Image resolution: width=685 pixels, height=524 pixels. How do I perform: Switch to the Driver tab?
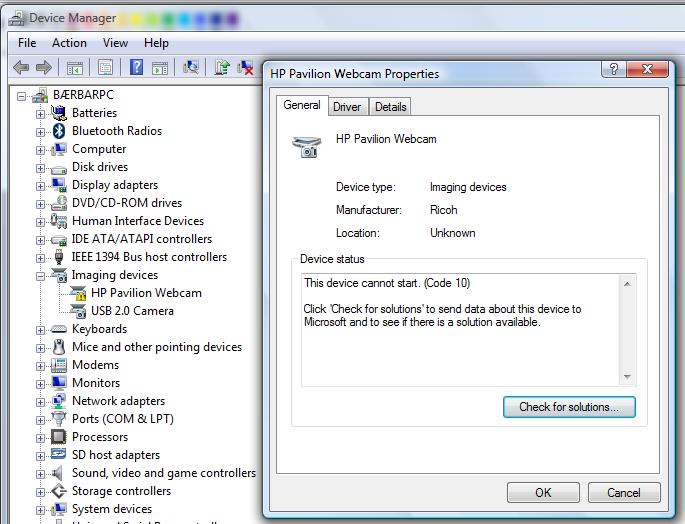click(x=347, y=107)
